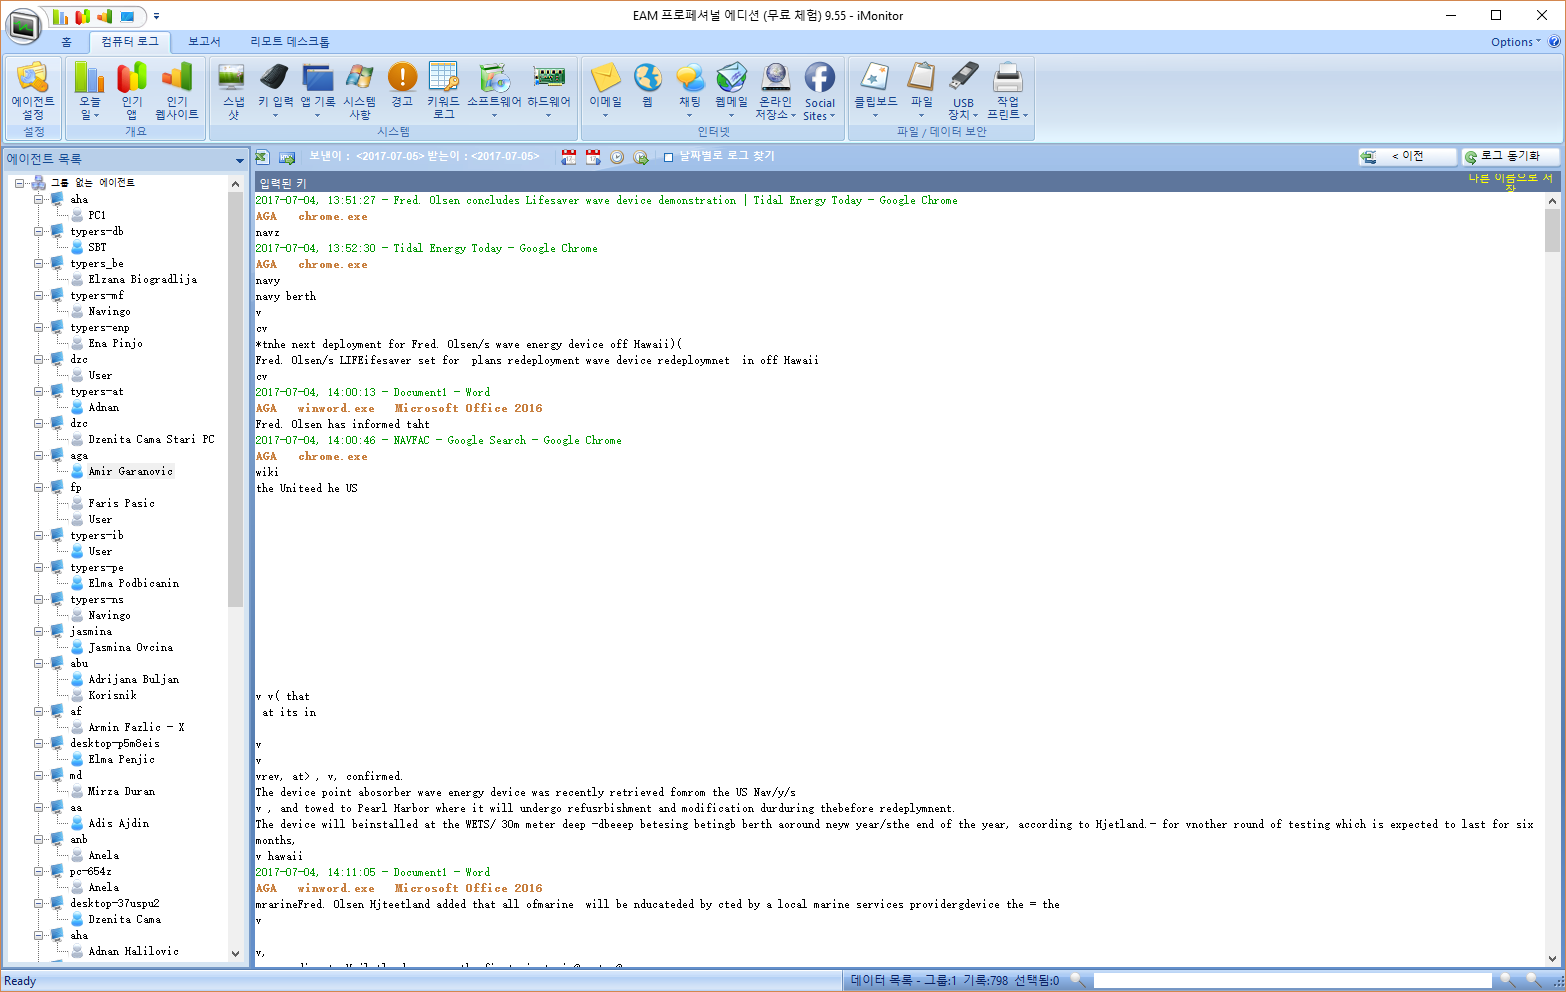
Task: Open the 웹 (web) history log
Action: point(647,92)
